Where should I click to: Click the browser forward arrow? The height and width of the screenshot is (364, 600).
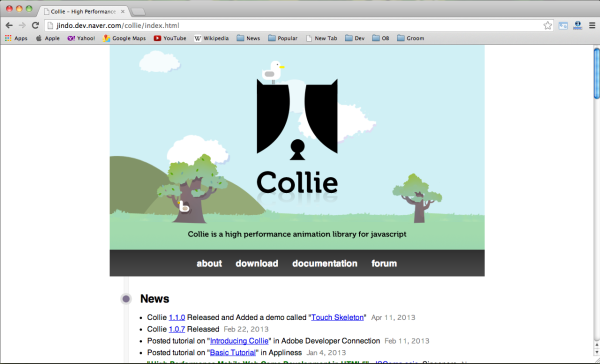(x=22, y=26)
